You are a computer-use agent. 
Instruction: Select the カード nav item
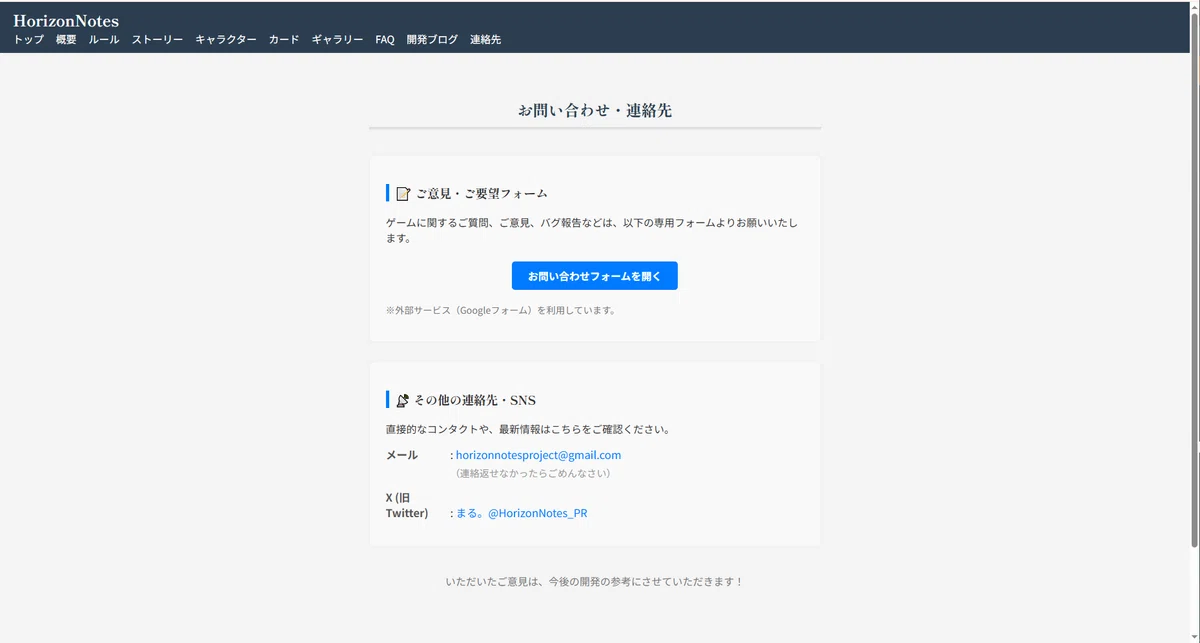[x=284, y=40]
